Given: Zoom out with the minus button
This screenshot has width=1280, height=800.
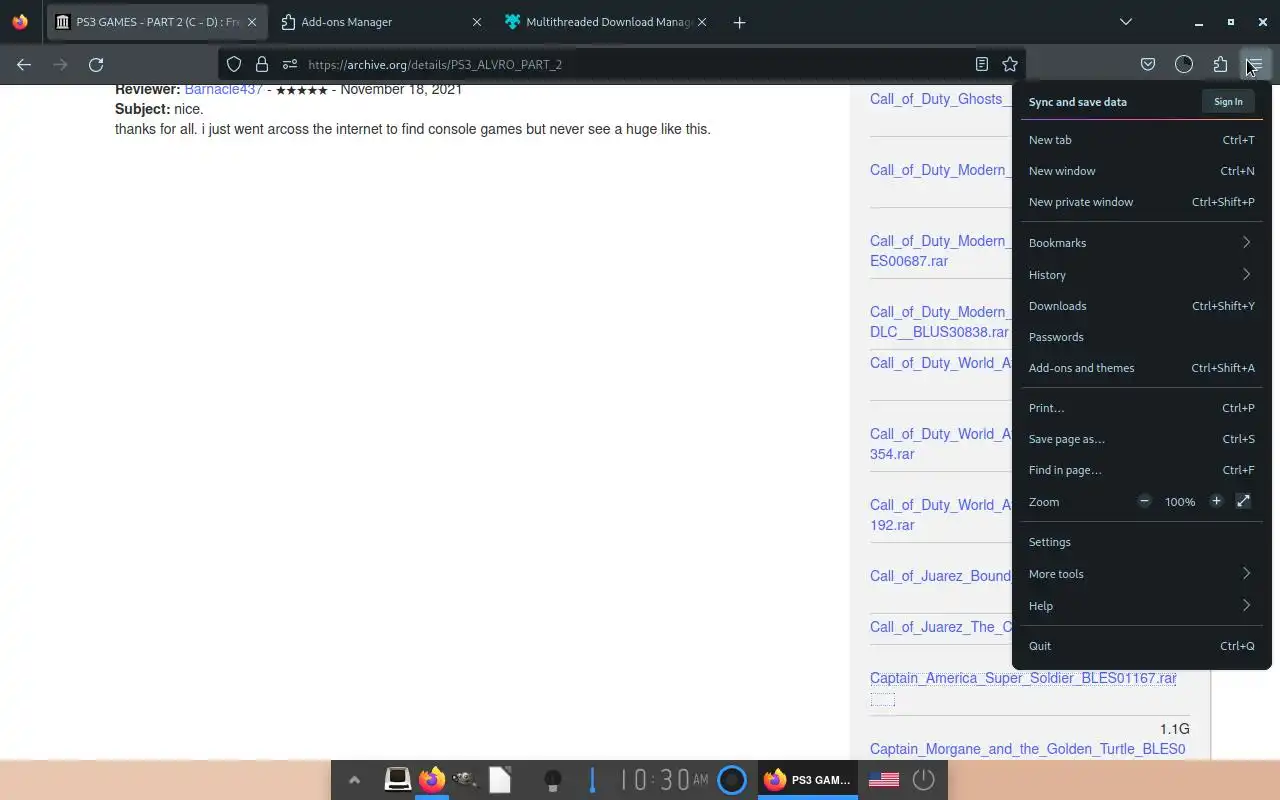Looking at the screenshot, I should pyautogui.click(x=1144, y=501).
